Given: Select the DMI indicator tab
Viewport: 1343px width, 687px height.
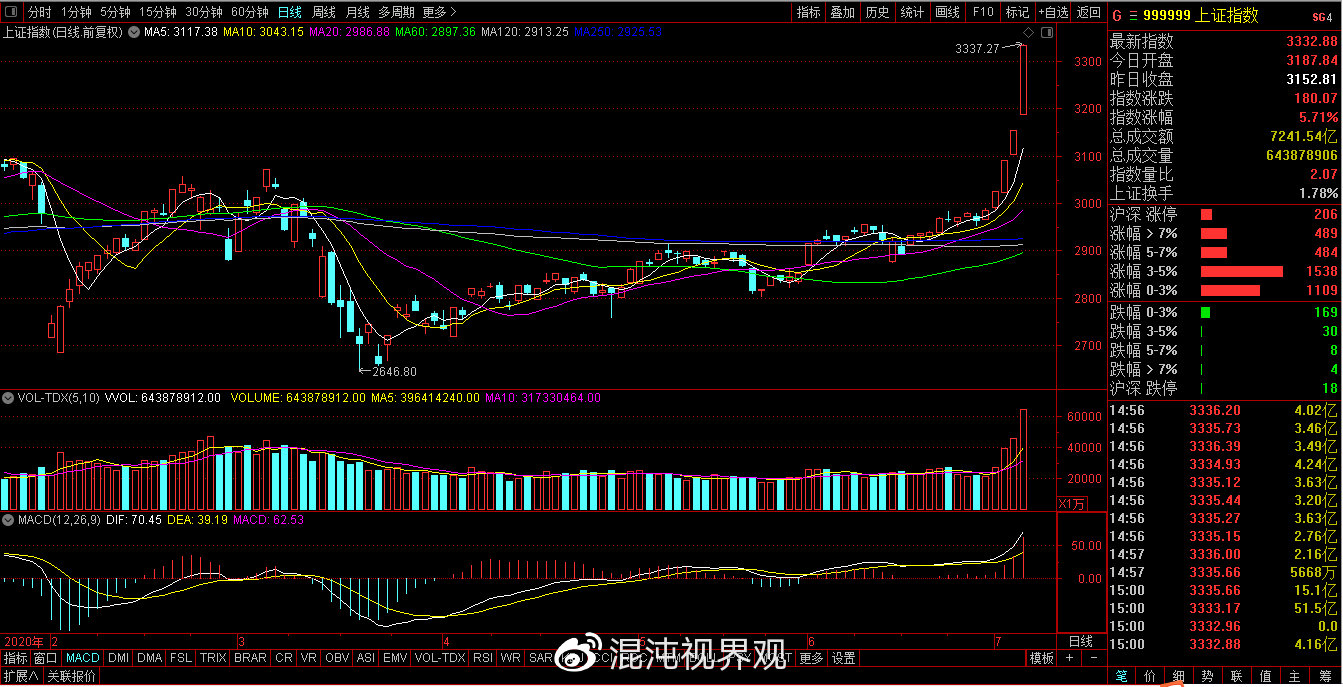Looking at the screenshot, I should pos(118,658).
